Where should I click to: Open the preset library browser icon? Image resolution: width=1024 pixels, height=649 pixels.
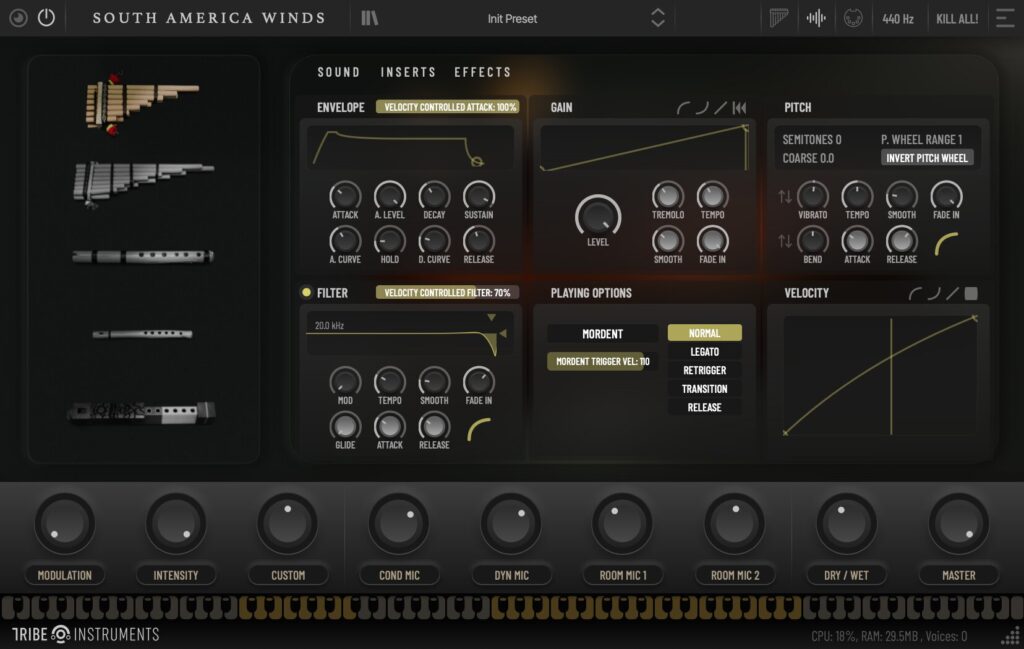[x=370, y=18]
